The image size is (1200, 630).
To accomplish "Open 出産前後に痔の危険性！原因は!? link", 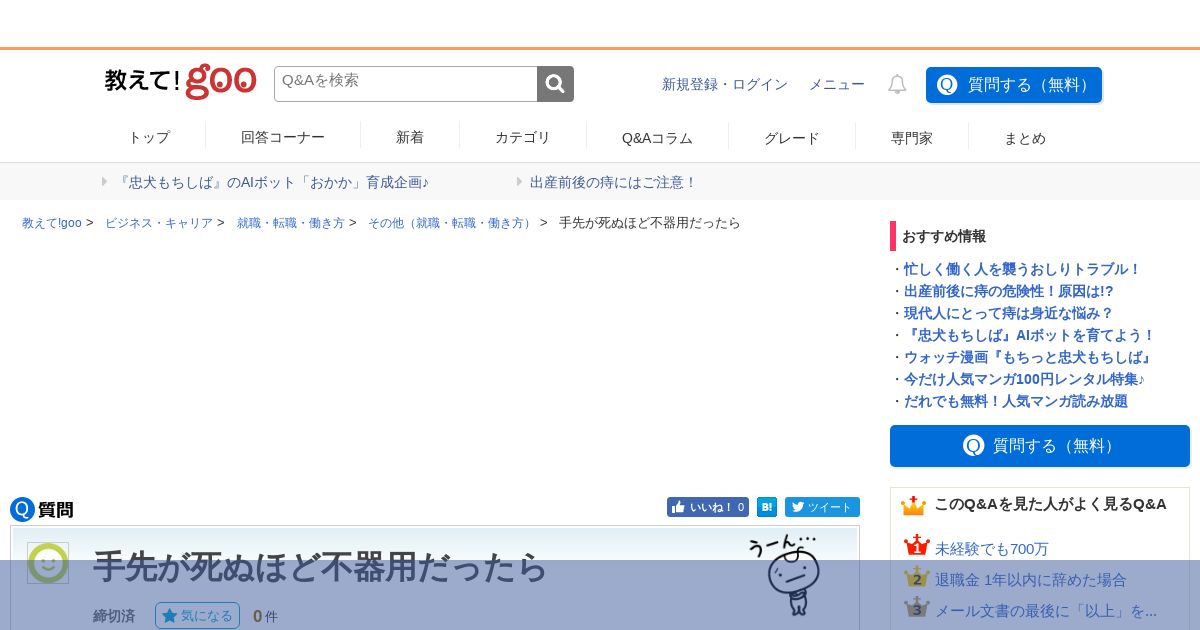I will (x=1008, y=291).
